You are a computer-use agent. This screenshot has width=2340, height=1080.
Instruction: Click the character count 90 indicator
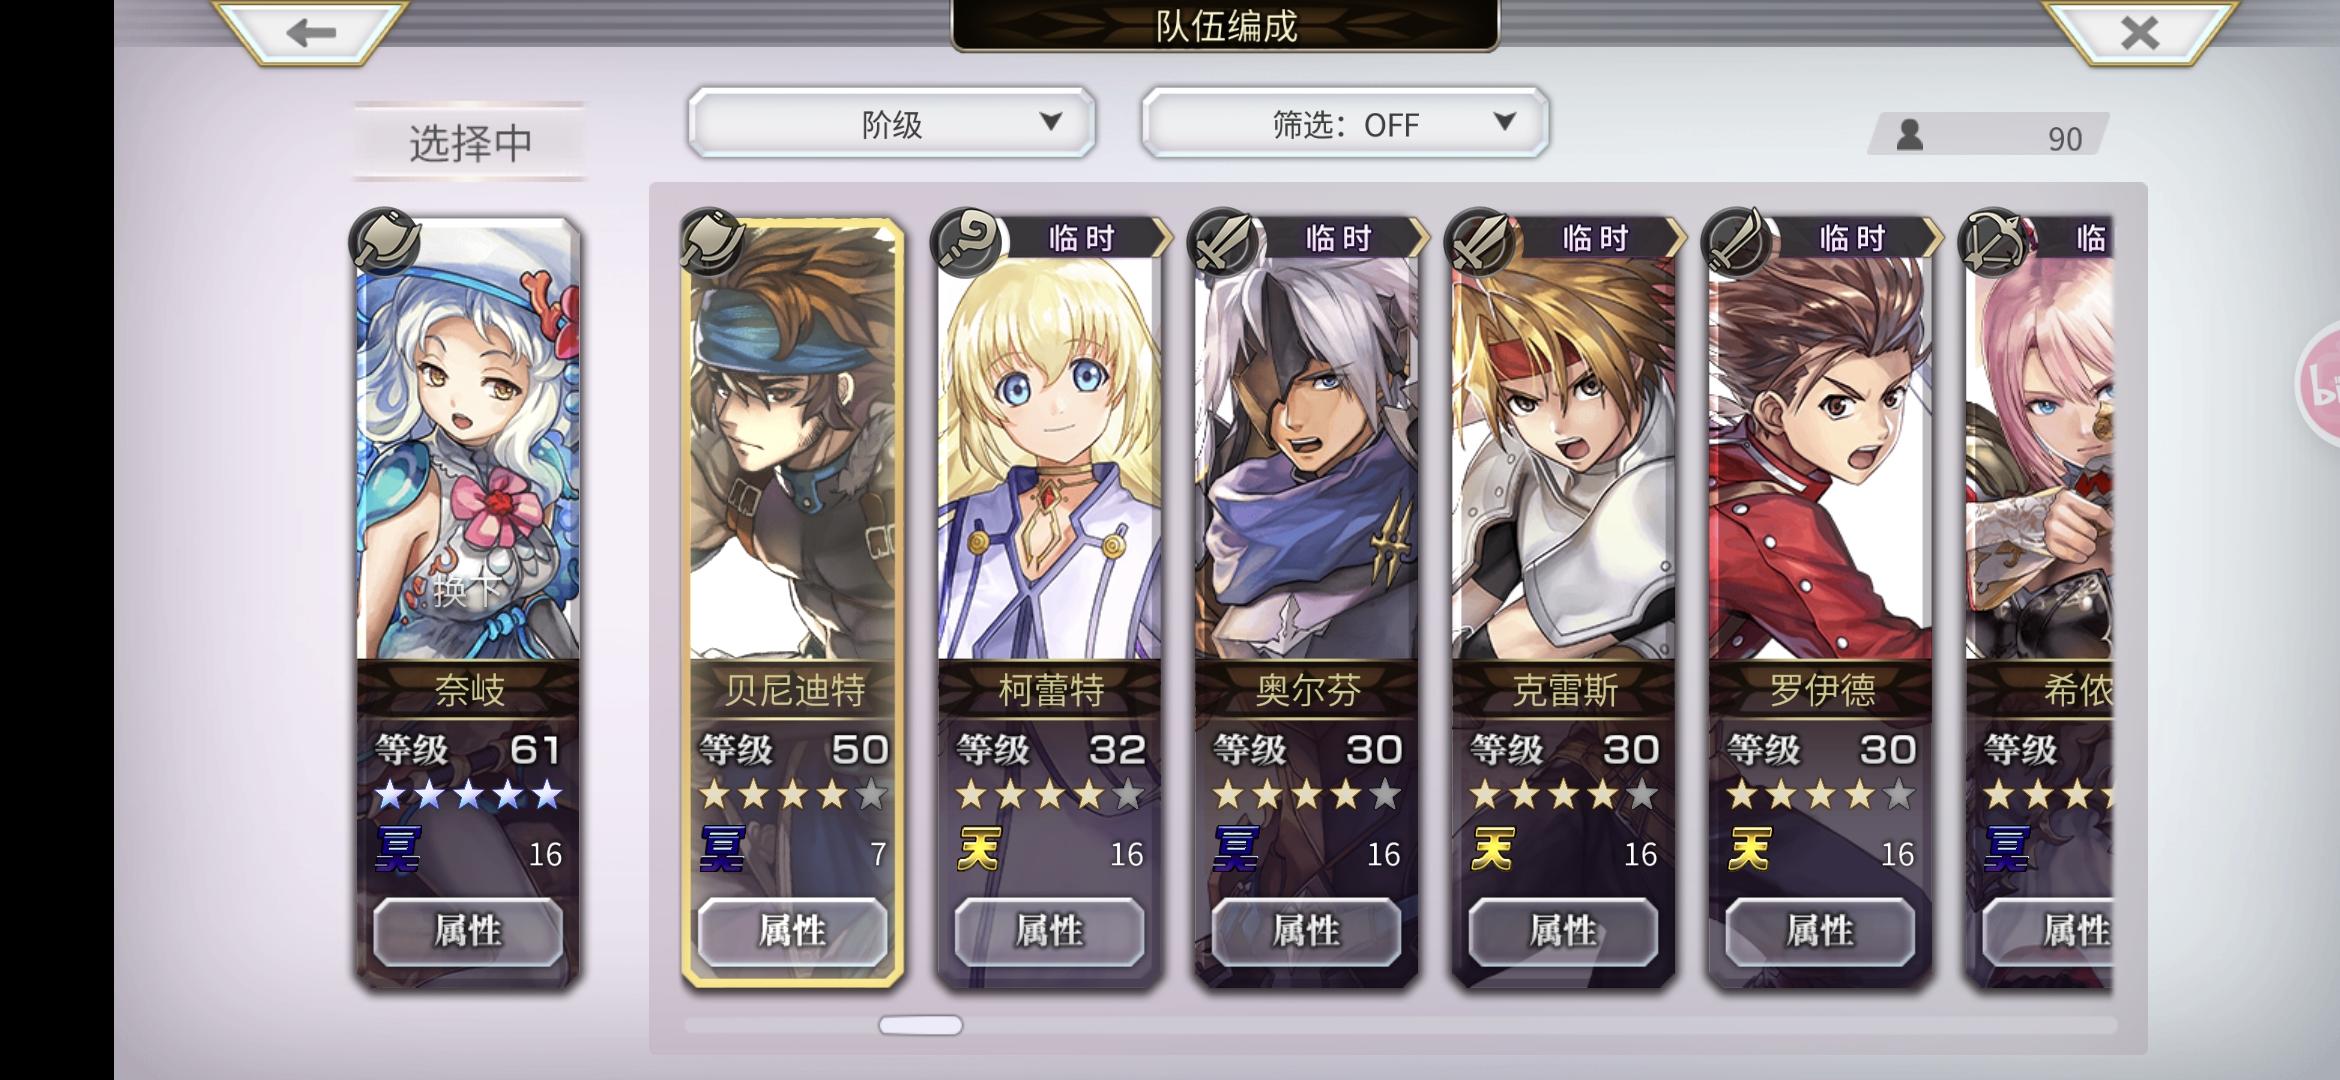click(1990, 135)
